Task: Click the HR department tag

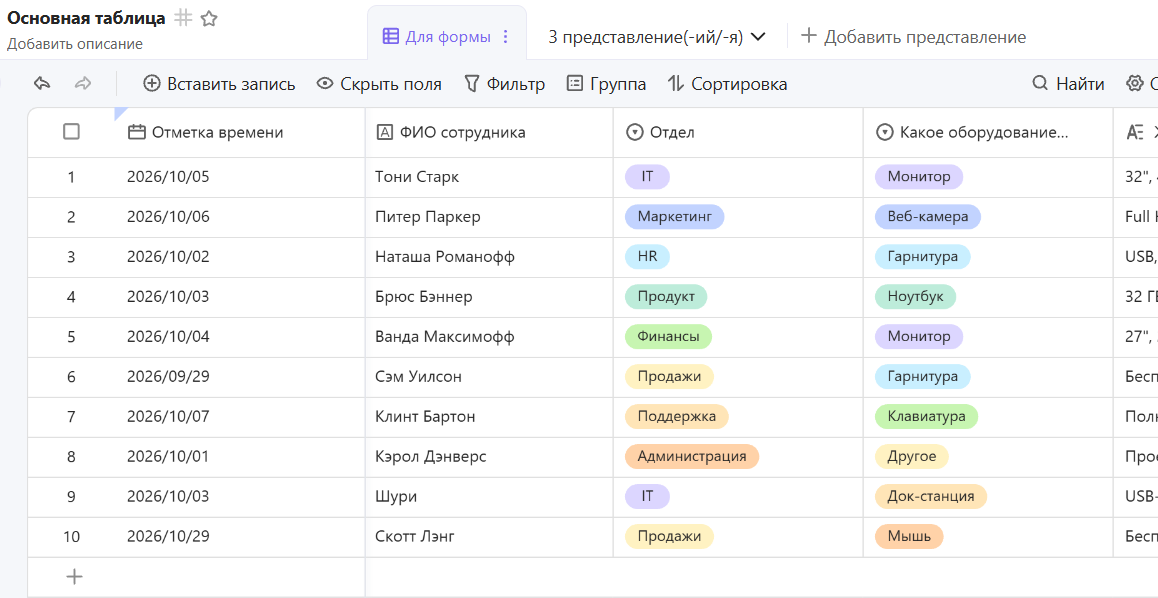Action: click(647, 256)
